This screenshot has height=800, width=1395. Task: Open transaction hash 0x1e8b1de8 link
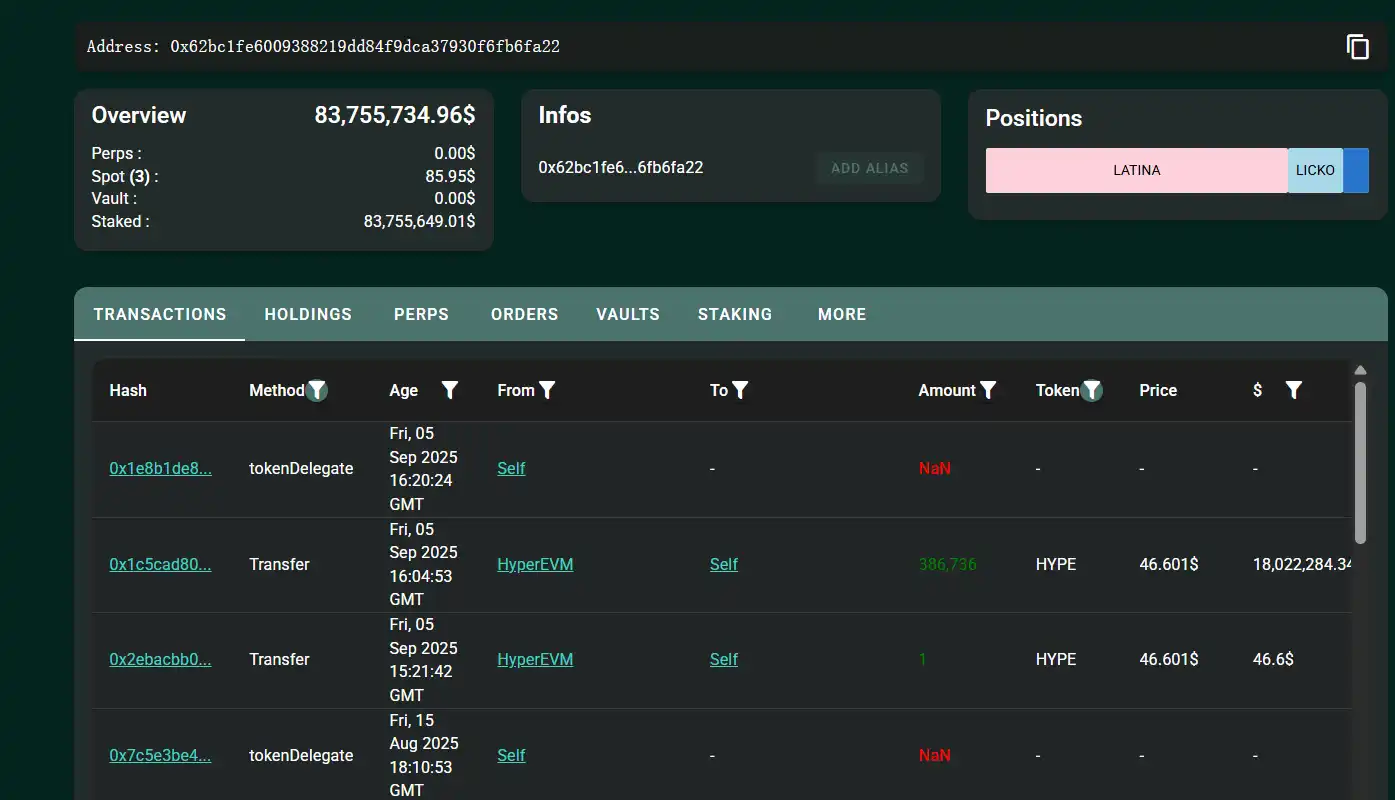point(160,469)
